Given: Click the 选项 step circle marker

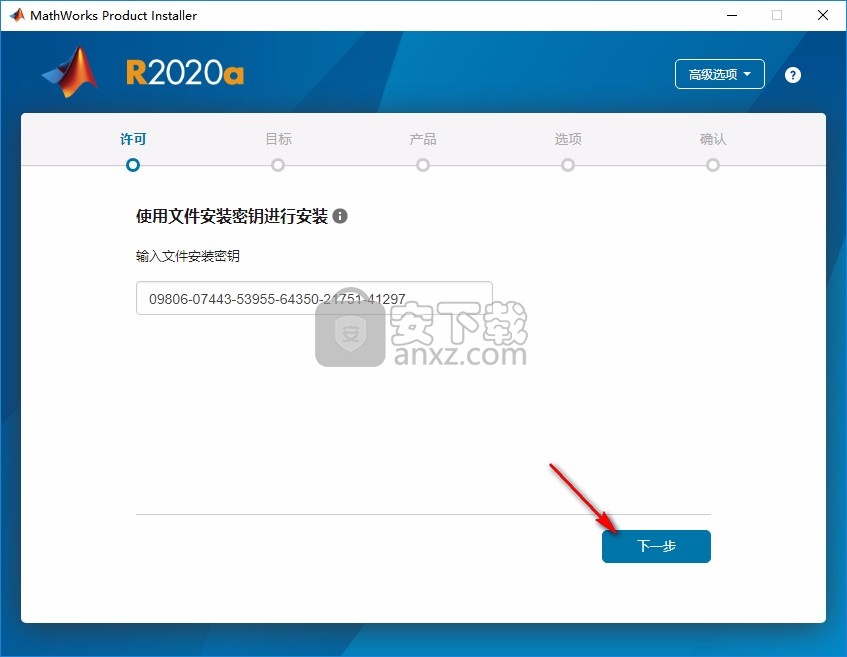Looking at the screenshot, I should pyautogui.click(x=568, y=165).
